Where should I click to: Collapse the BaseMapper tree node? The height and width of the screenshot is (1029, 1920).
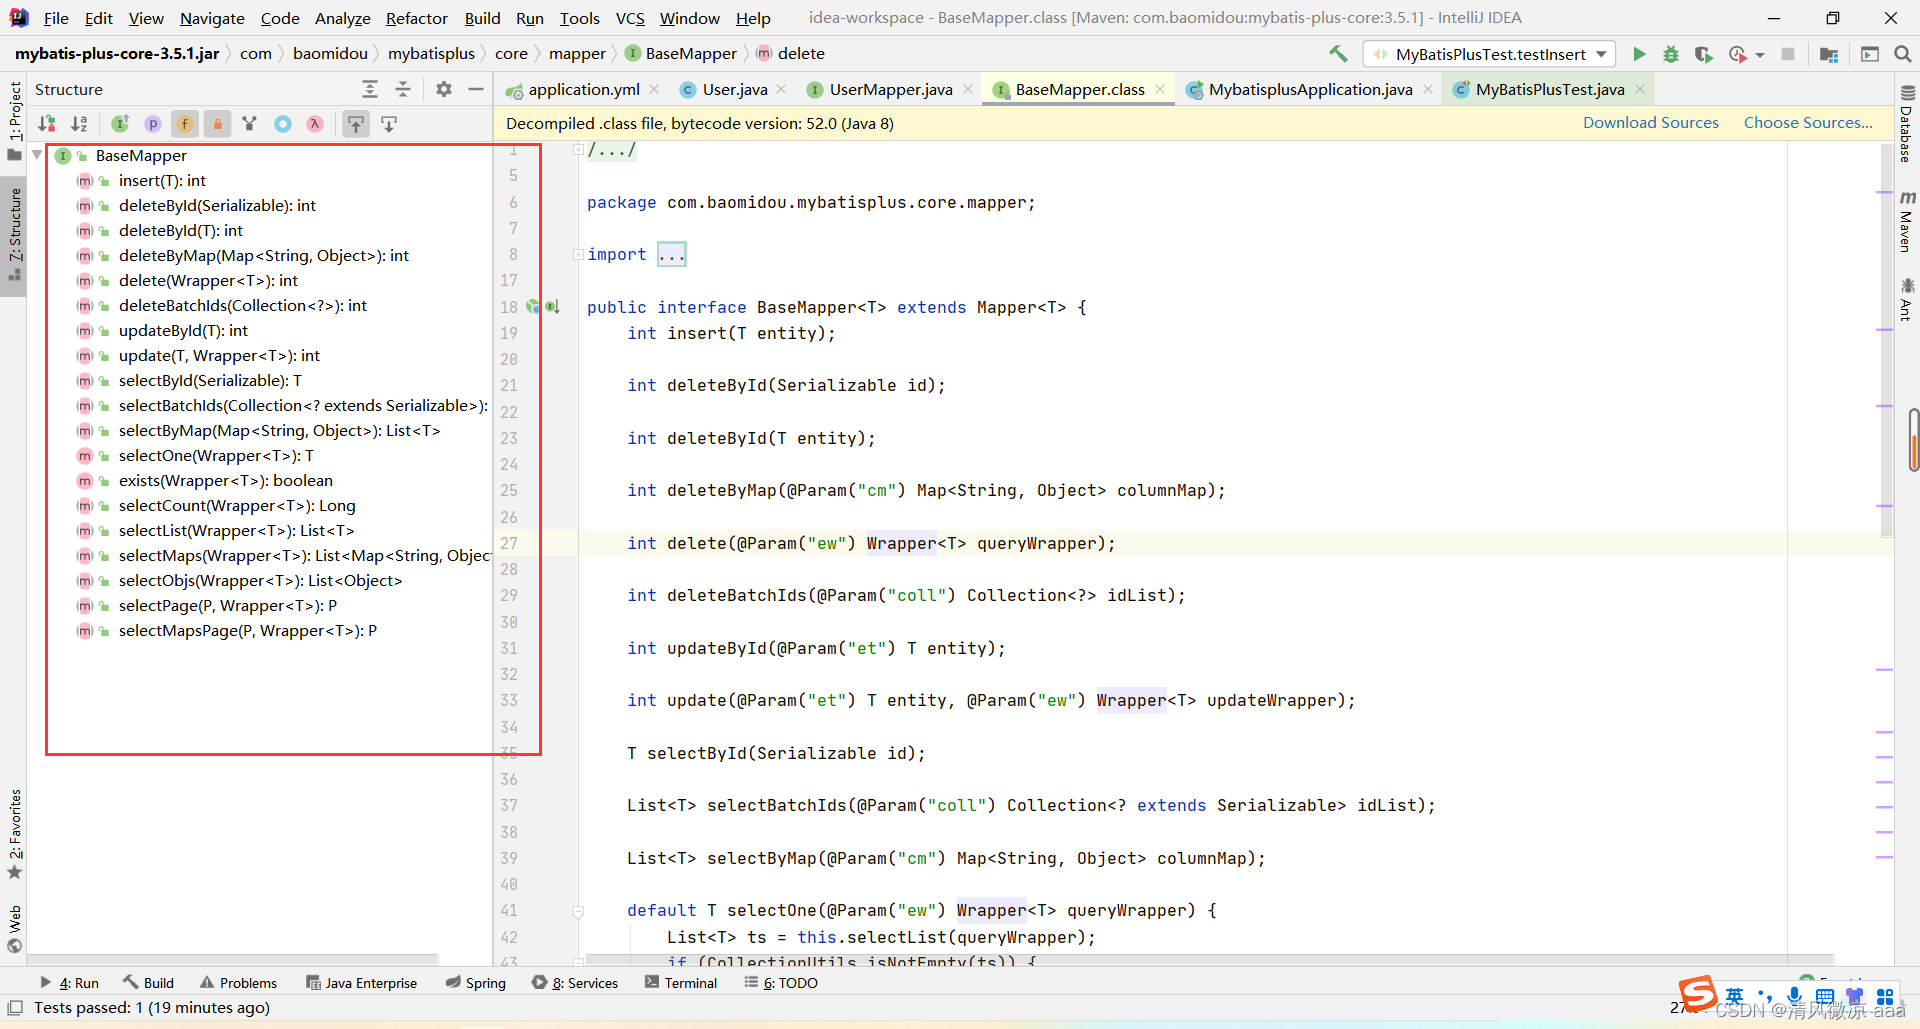click(37, 155)
